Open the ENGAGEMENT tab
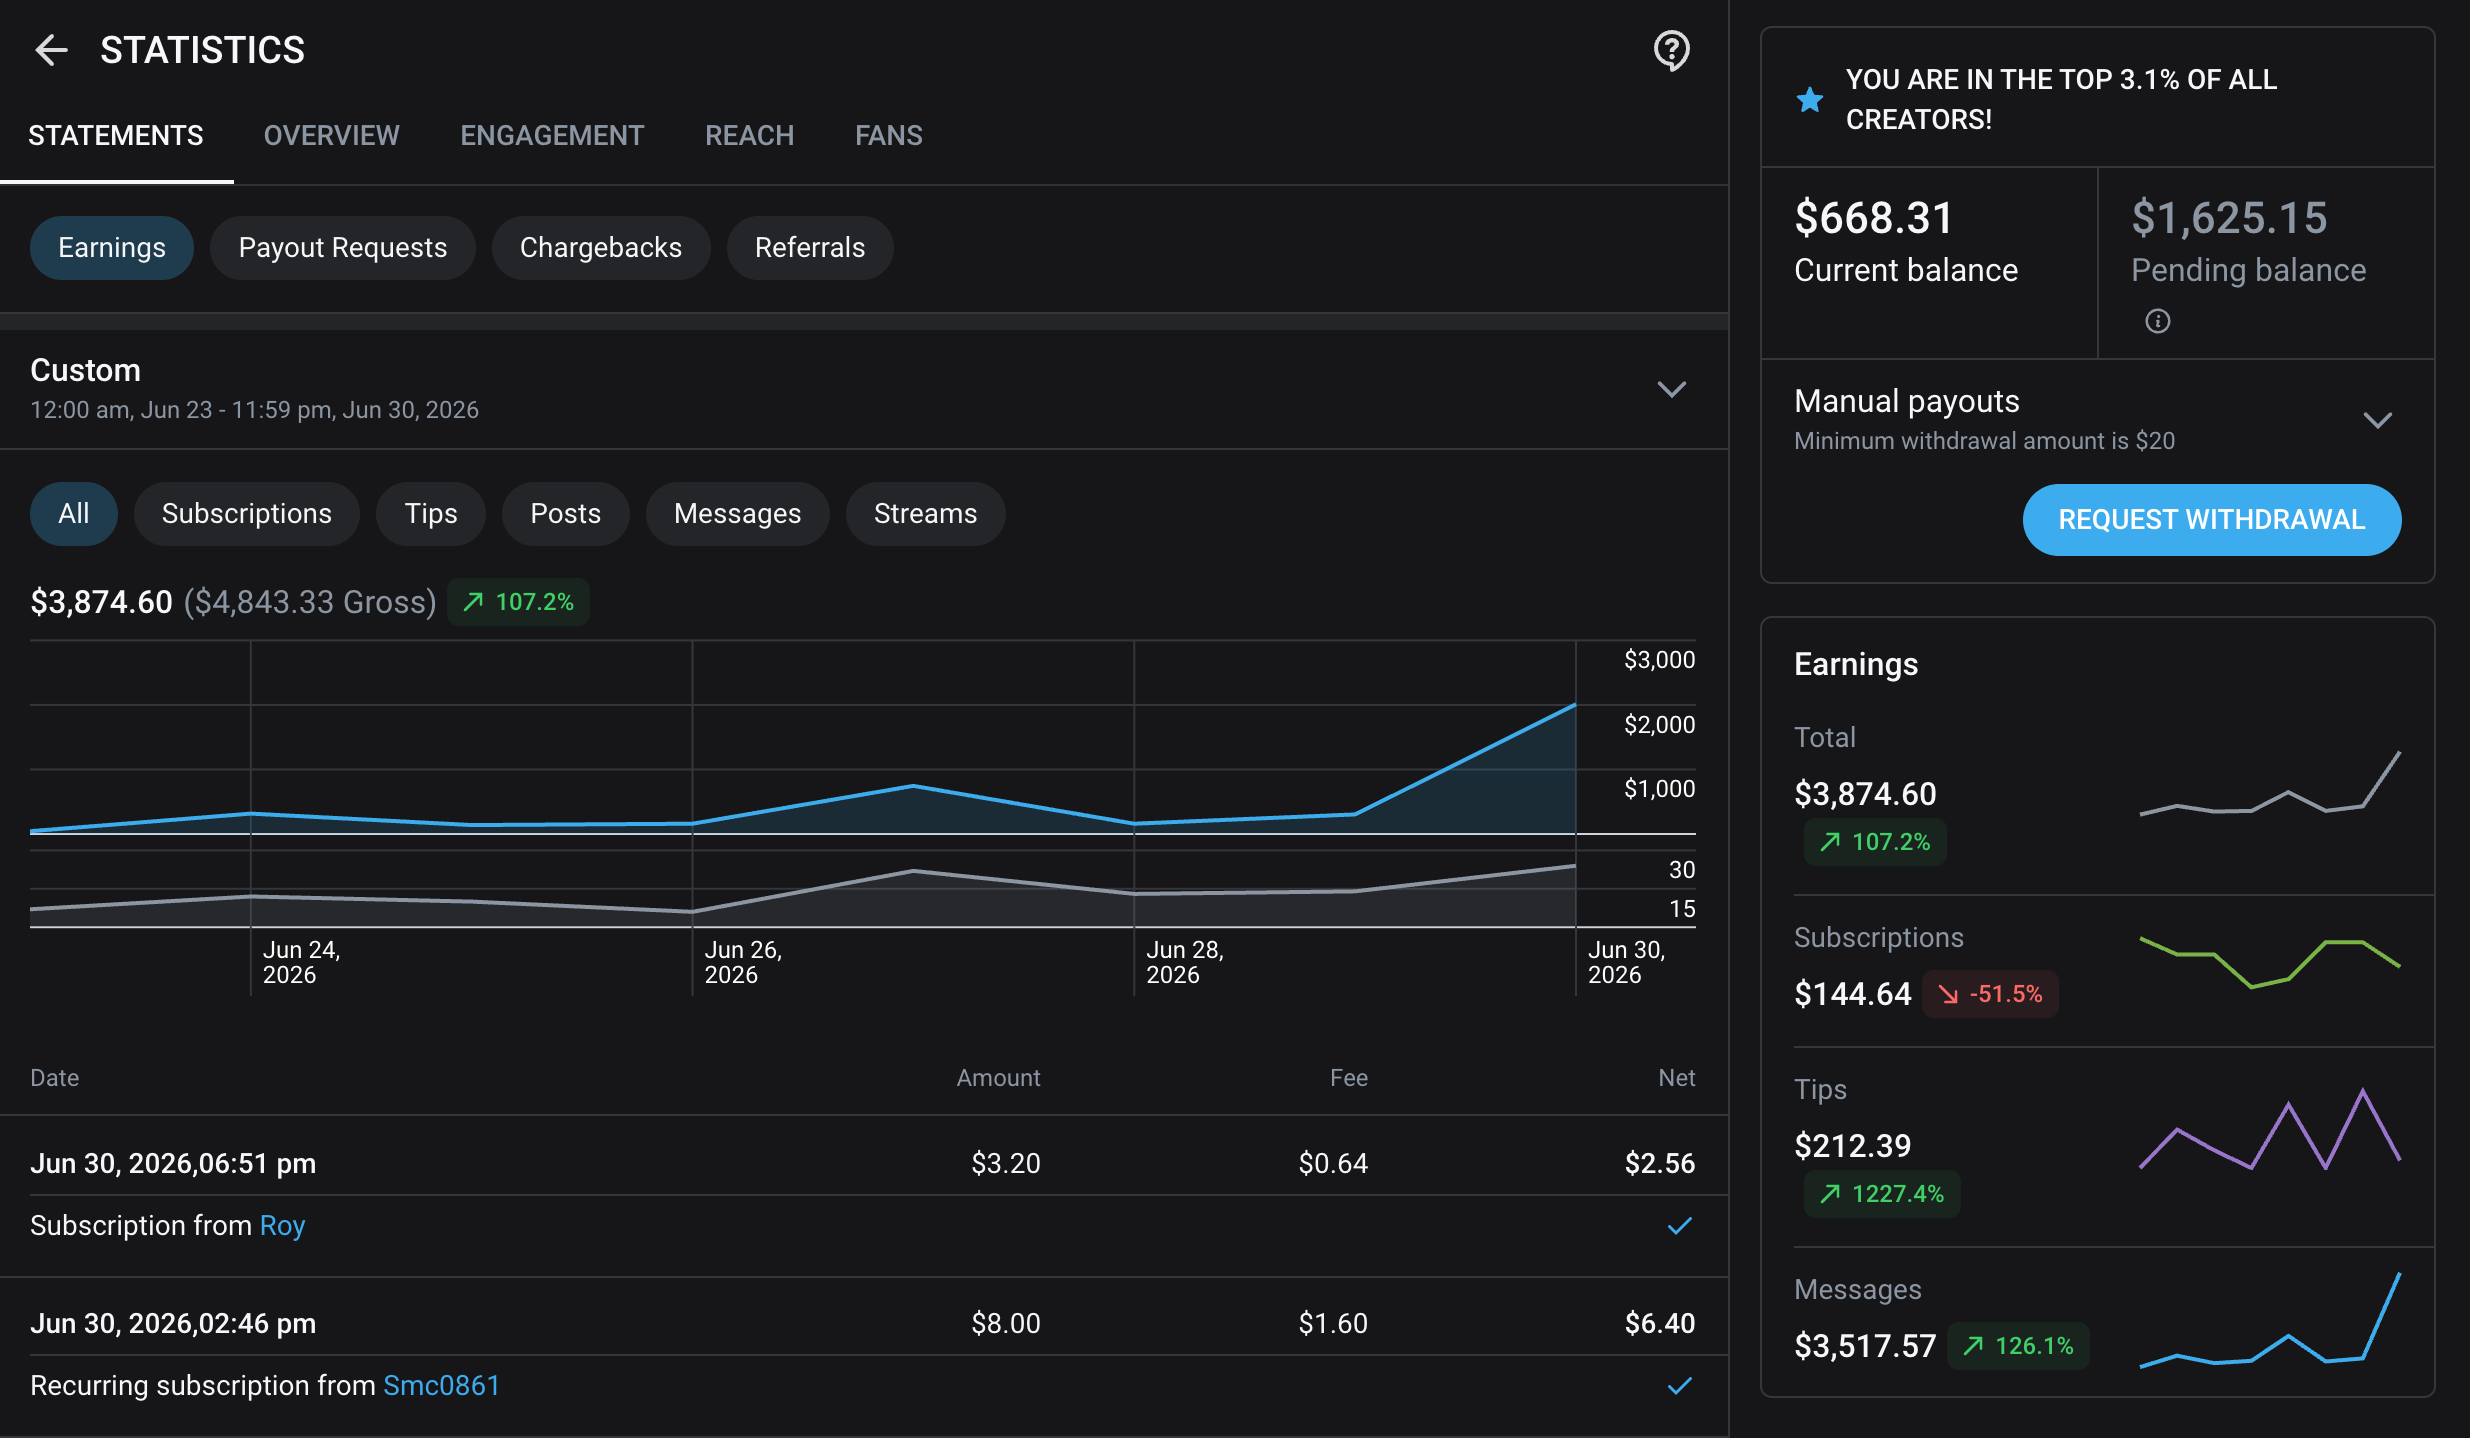The height and width of the screenshot is (1438, 2470). tap(552, 136)
